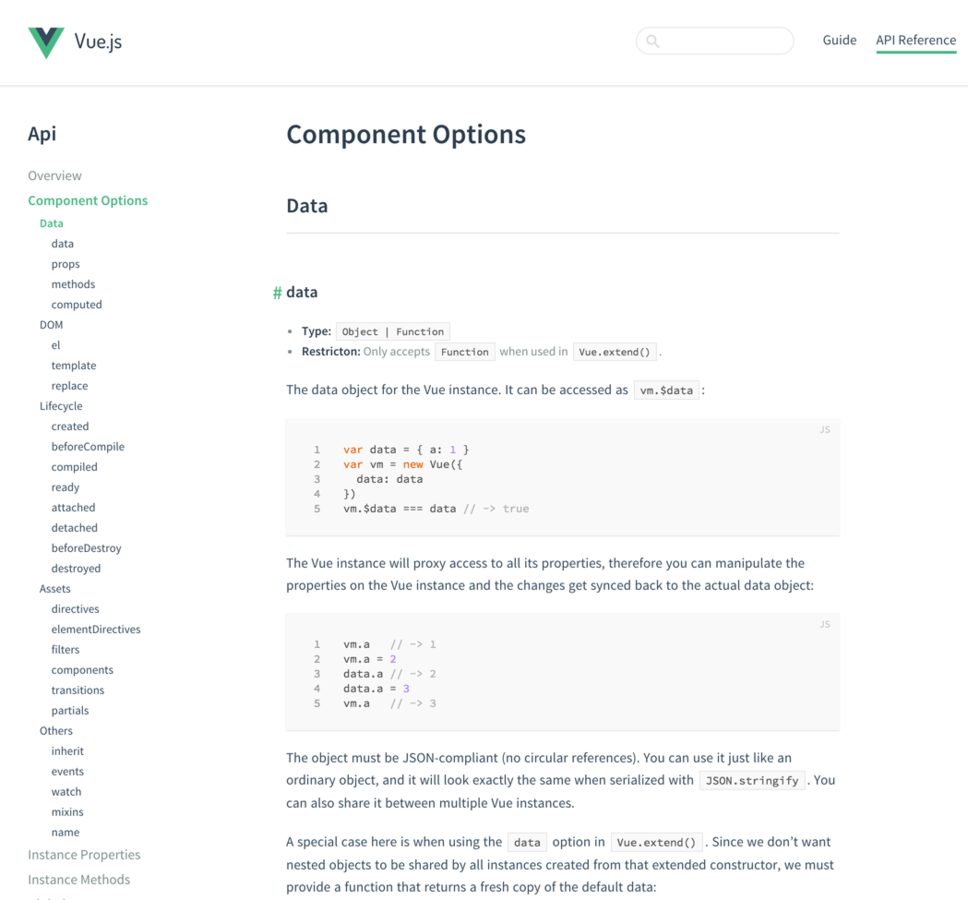Open the Guide nav tab

839,40
